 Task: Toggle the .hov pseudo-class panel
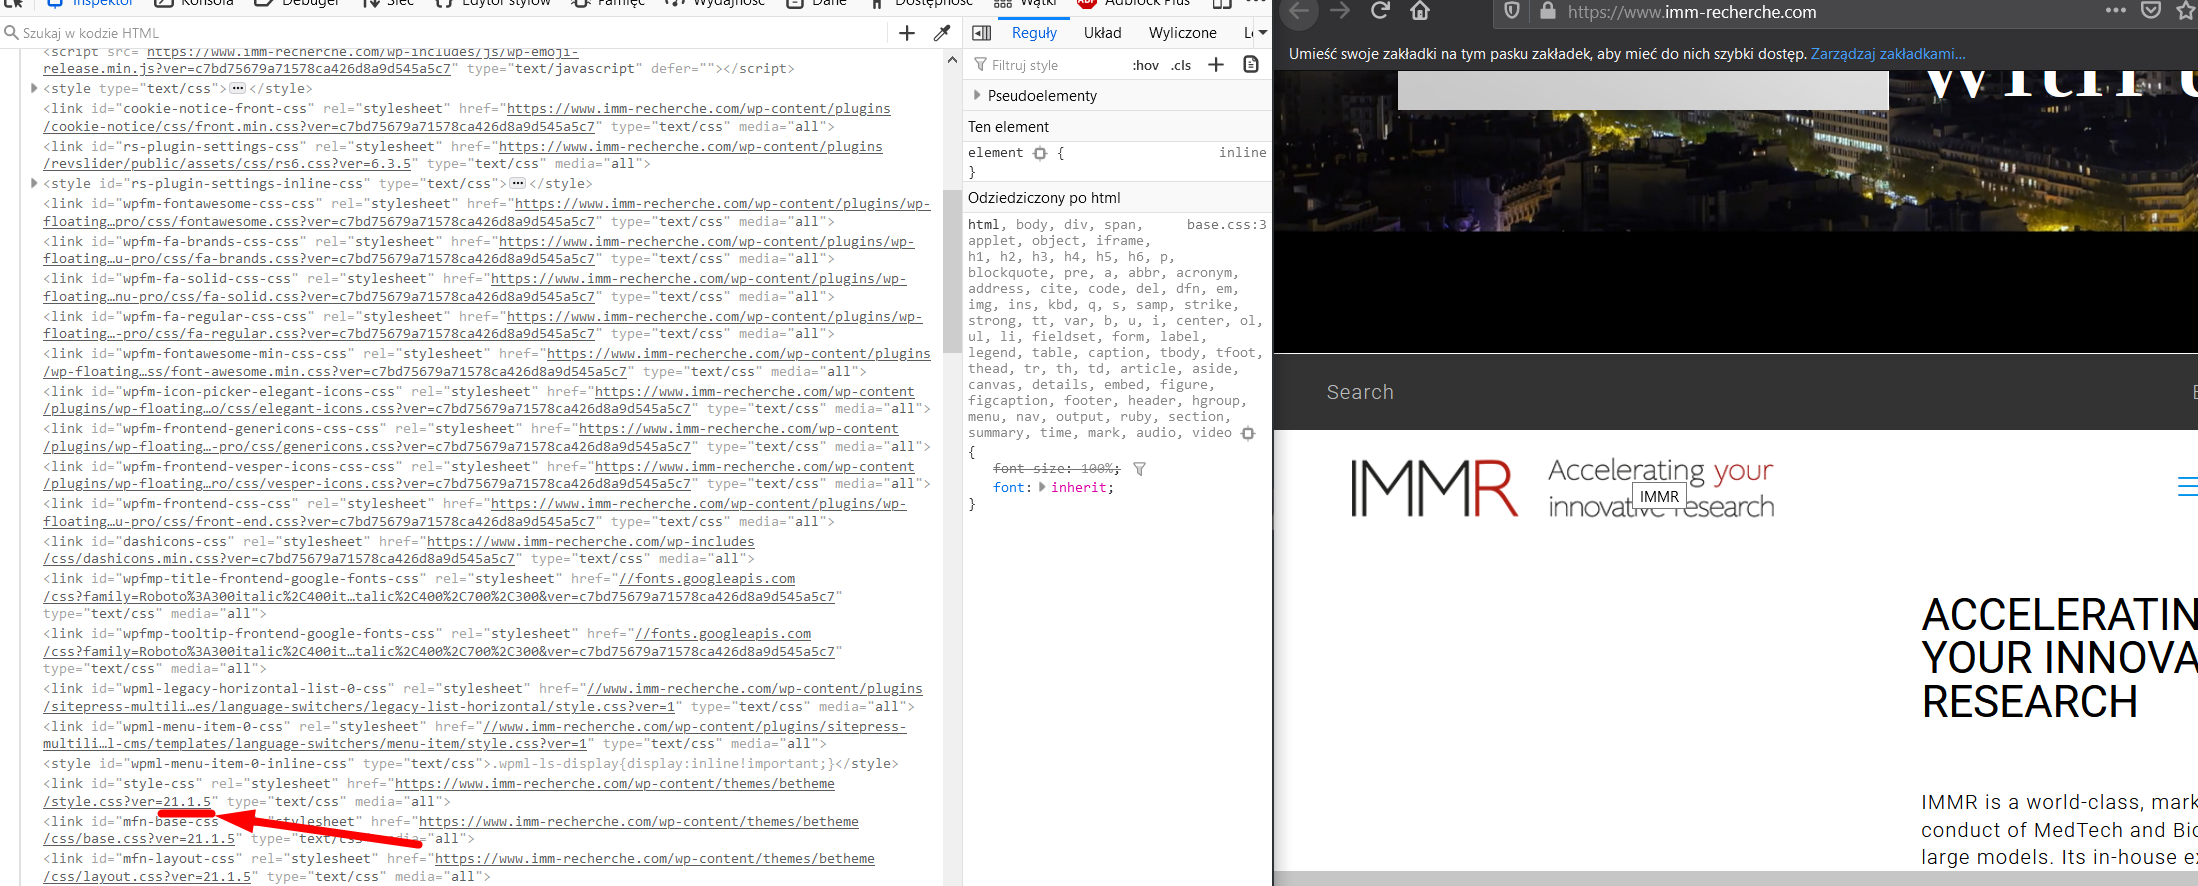pos(1145,65)
